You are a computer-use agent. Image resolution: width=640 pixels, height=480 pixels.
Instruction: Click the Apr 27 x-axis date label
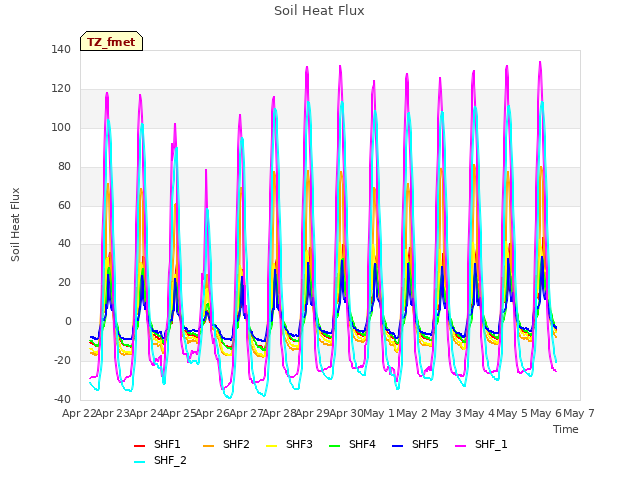point(246,413)
